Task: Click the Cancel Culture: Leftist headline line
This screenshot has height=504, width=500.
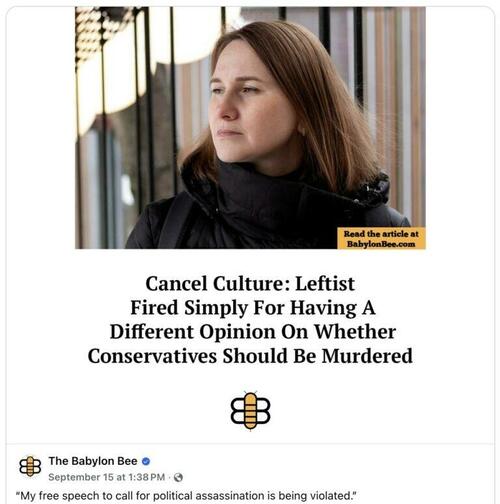Action: pyautogui.click(x=250, y=284)
